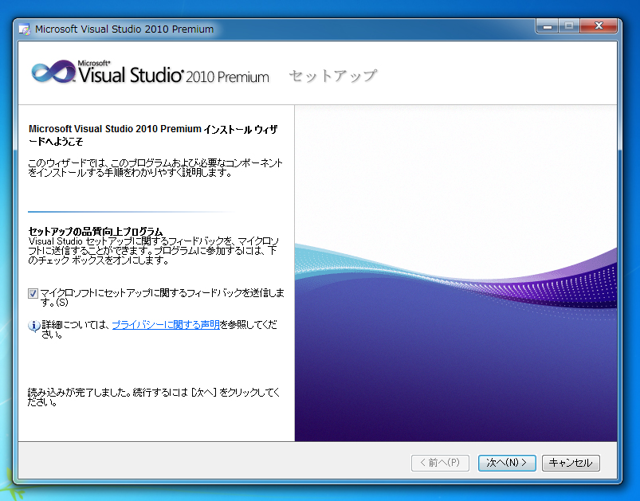The image size is (640, 501).
Task: Click the disabled maximize button
Action: tap(569, 26)
